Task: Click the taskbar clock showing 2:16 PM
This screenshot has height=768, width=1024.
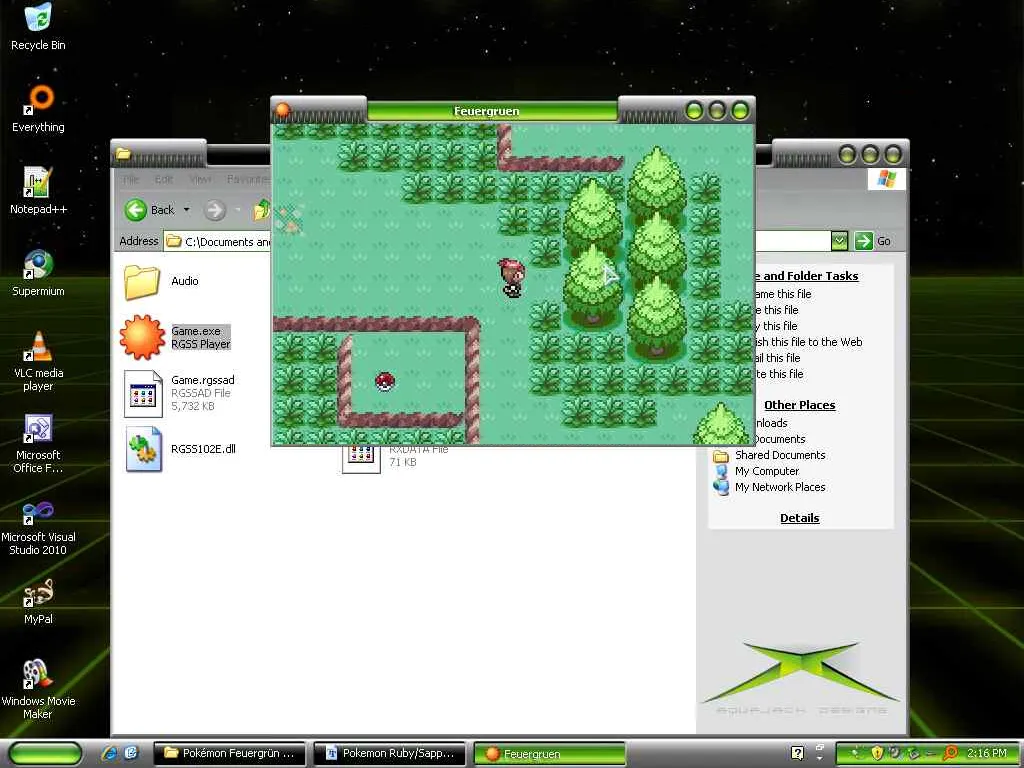Action: tap(986, 753)
